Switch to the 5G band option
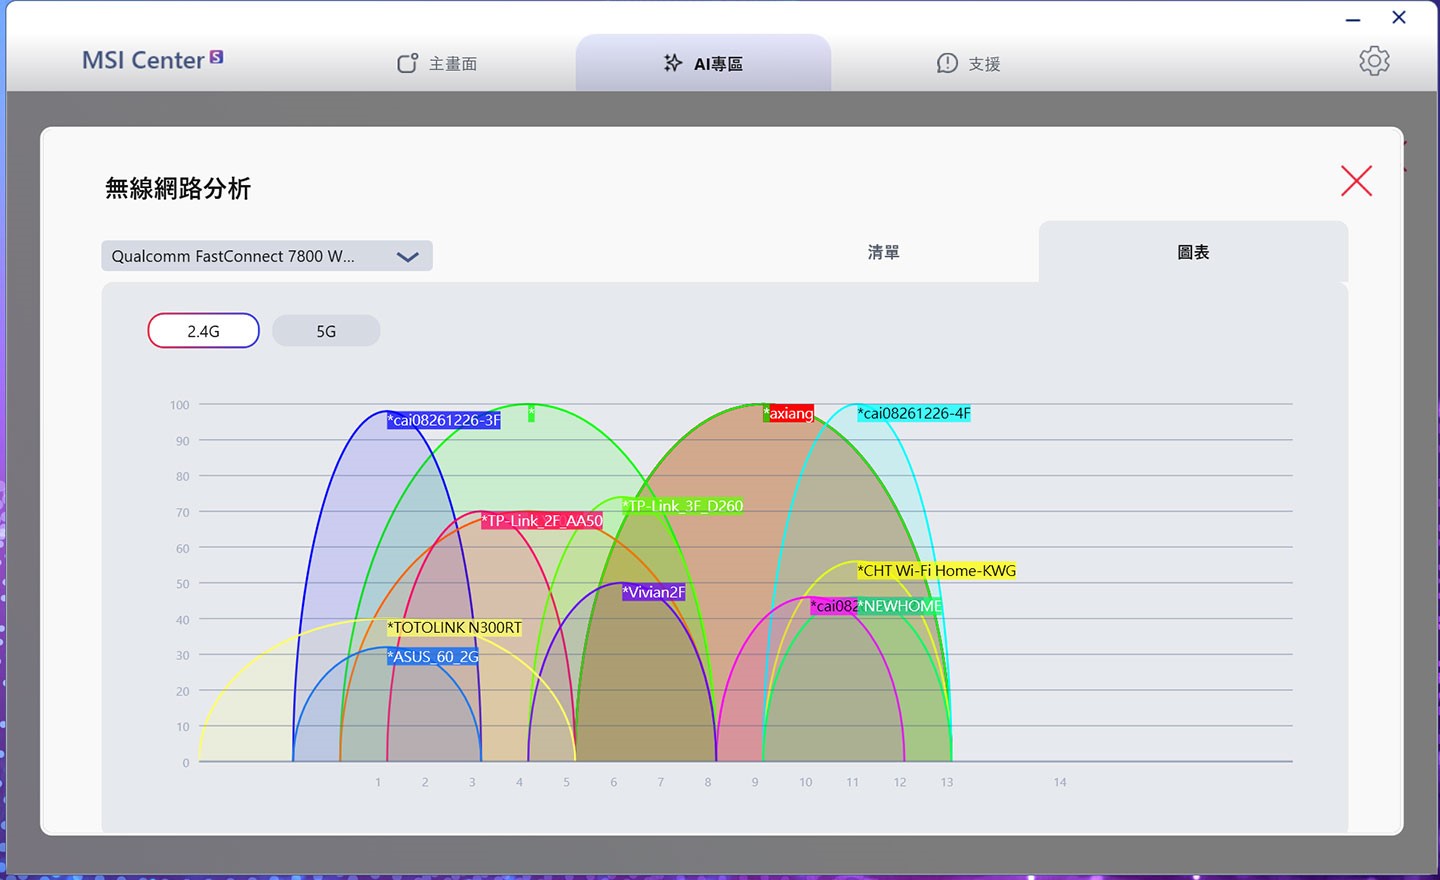1440x880 pixels. [x=326, y=331]
